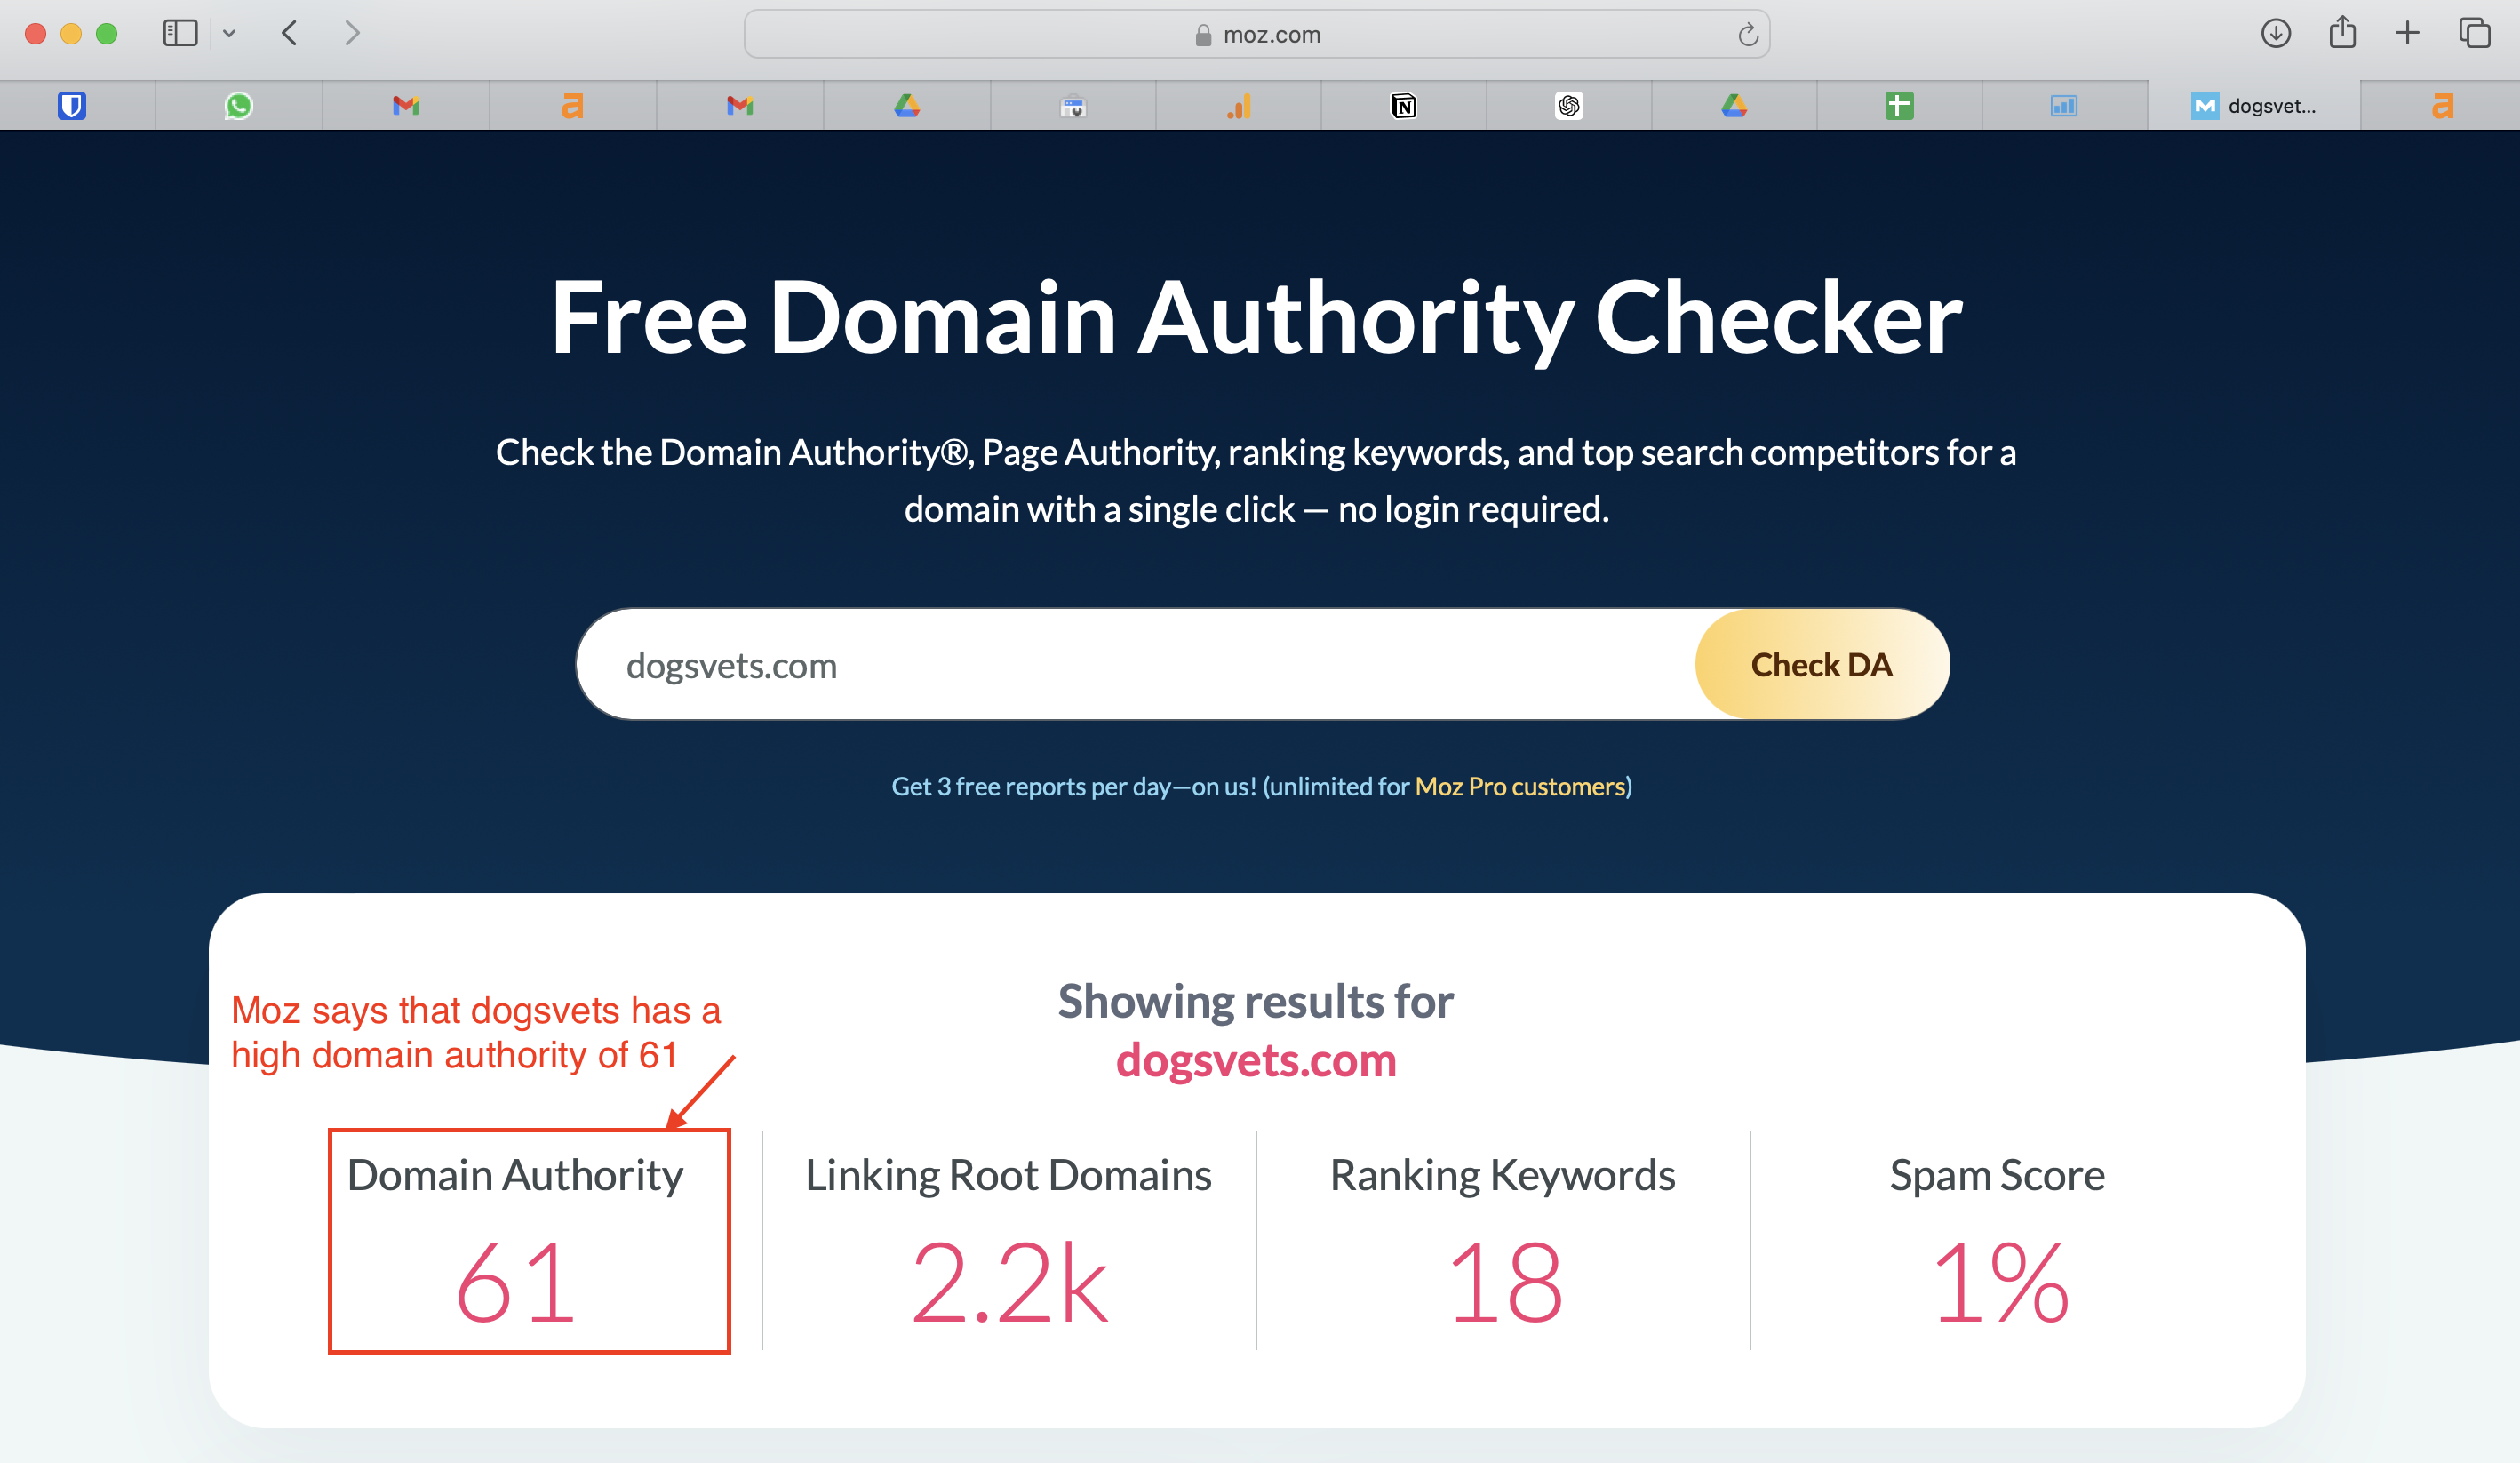Click the Check DA button
This screenshot has width=2520, height=1463.
[1822, 664]
